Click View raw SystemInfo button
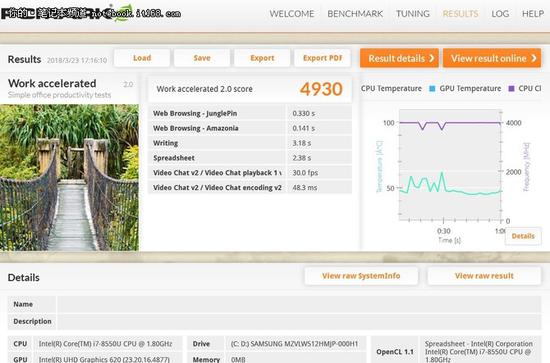550x363 pixels. (x=361, y=276)
